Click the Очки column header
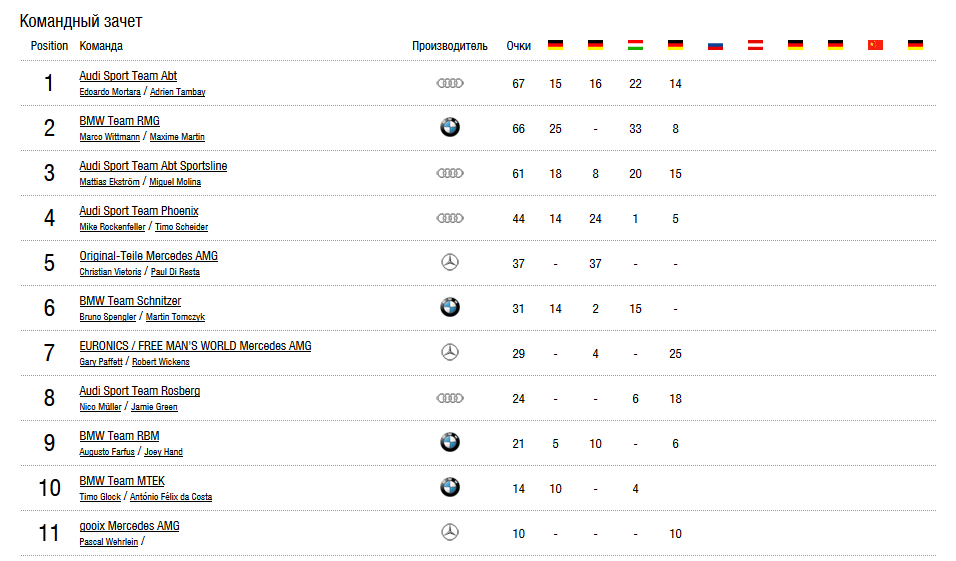The width and height of the screenshot is (956, 561). click(519, 46)
